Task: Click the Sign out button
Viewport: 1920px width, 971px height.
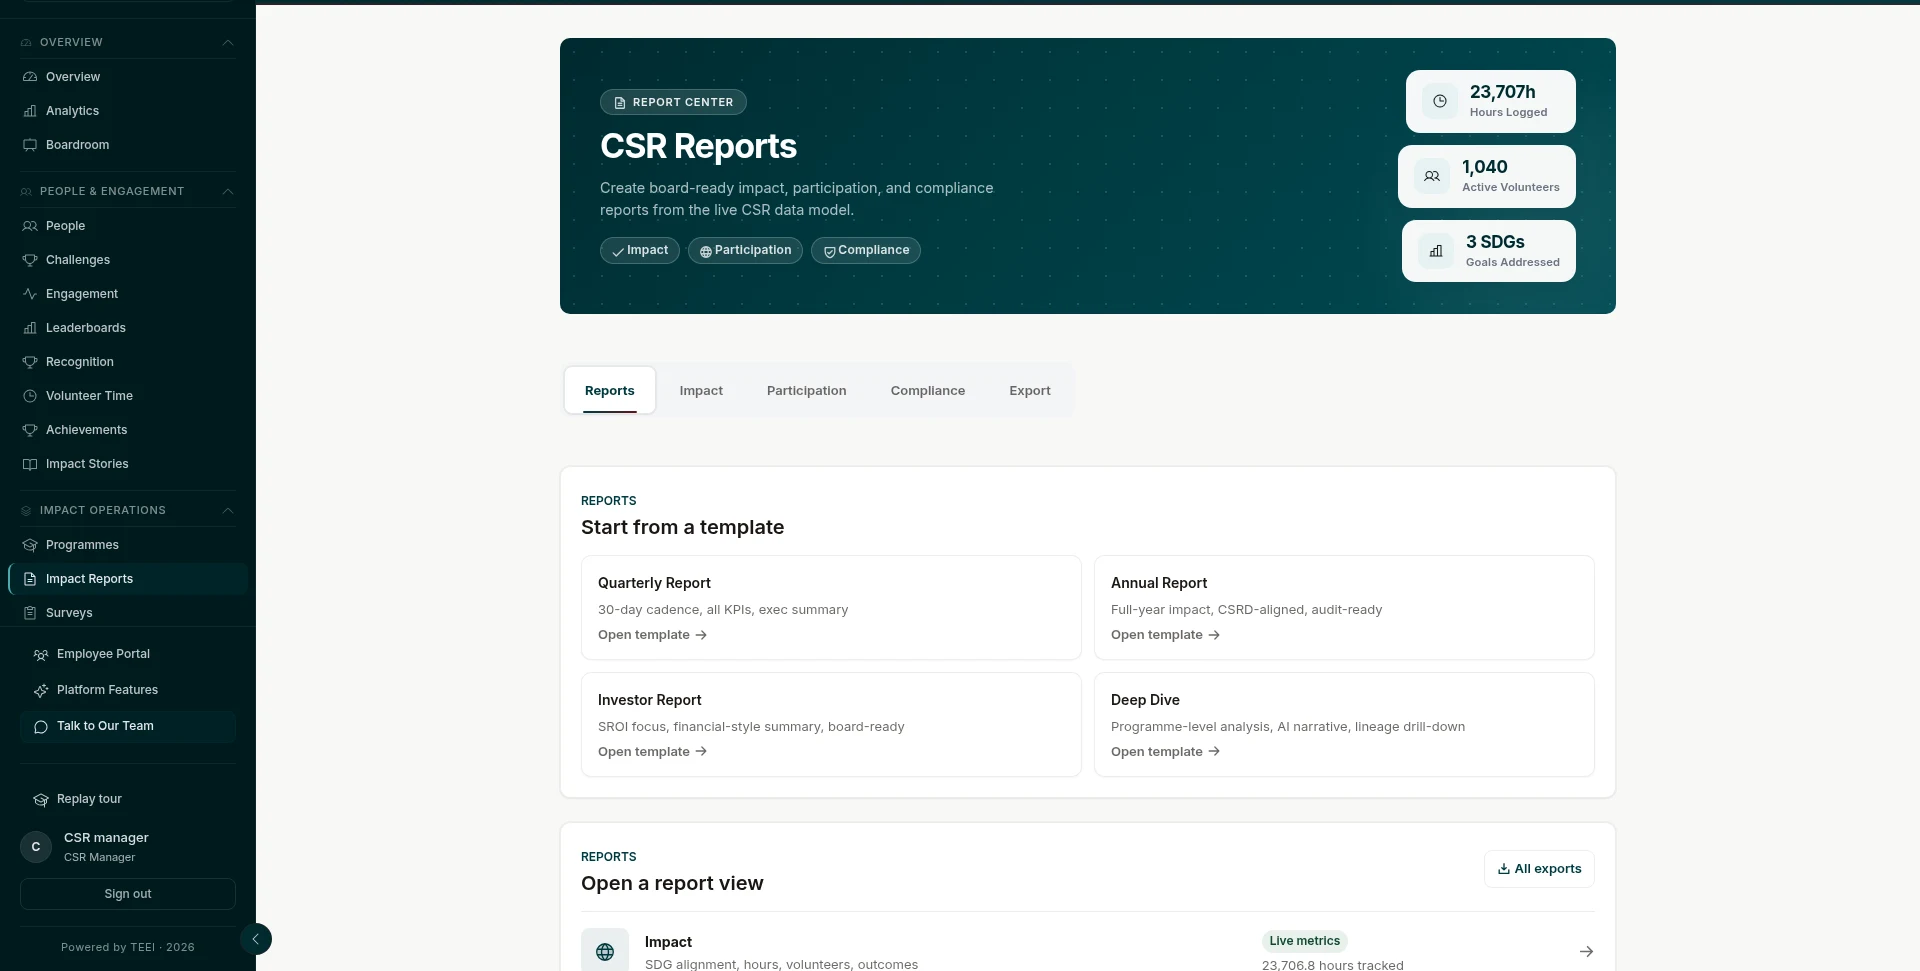Action: (x=128, y=894)
